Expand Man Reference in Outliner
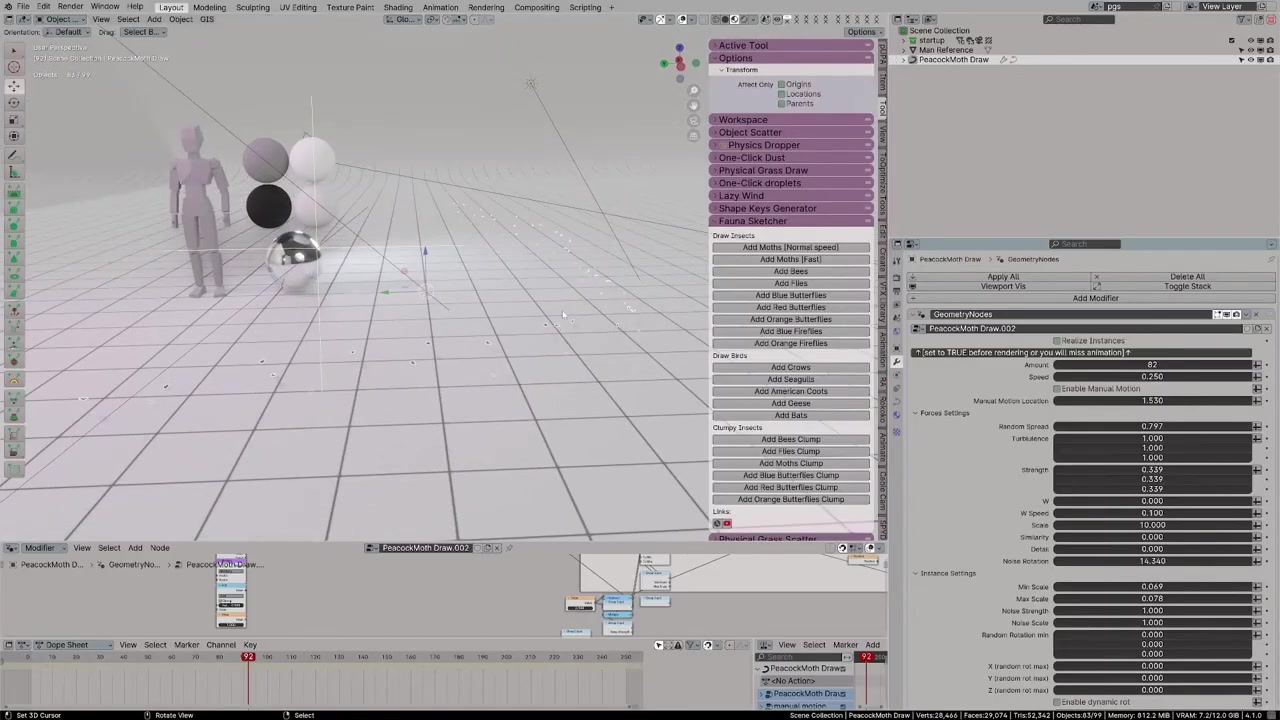This screenshot has height=720, width=1280. click(x=904, y=50)
